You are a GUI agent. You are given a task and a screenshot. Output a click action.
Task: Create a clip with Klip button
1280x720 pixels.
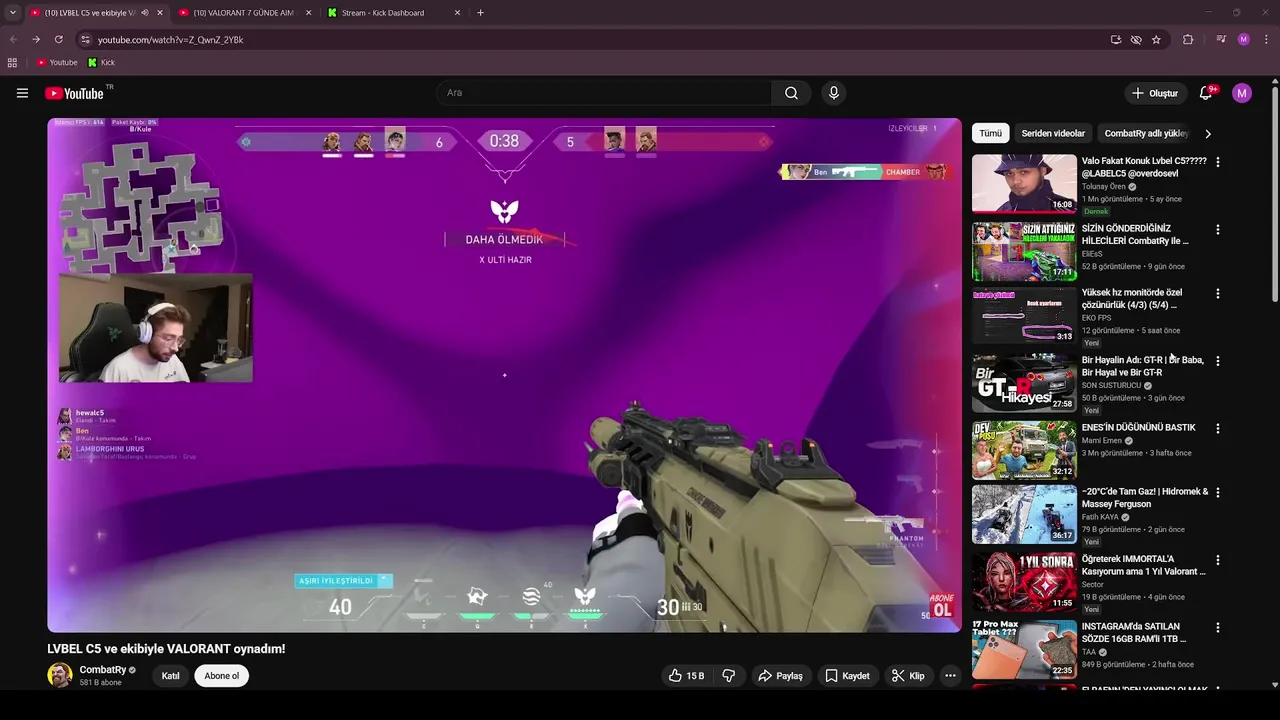(908, 676)
